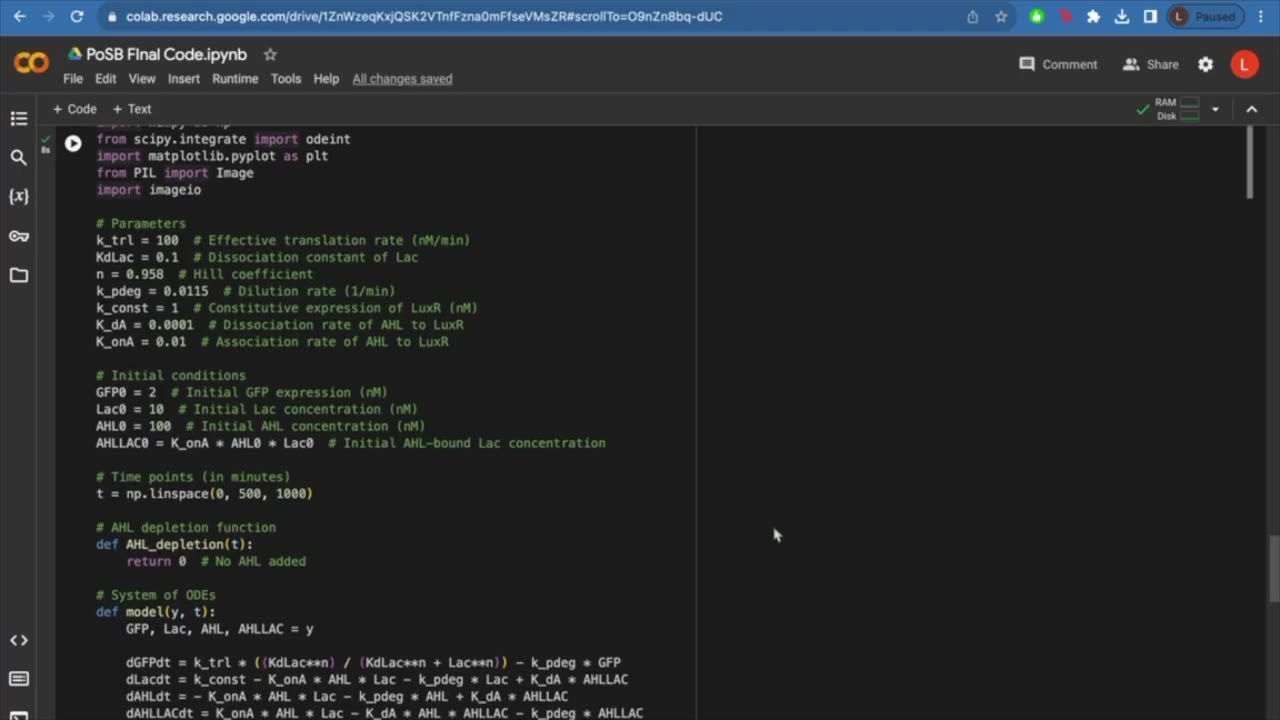Screen dimensions: 1280x720
Task: Open the browser extensions puzzle icon
Action: [1093, 16]
